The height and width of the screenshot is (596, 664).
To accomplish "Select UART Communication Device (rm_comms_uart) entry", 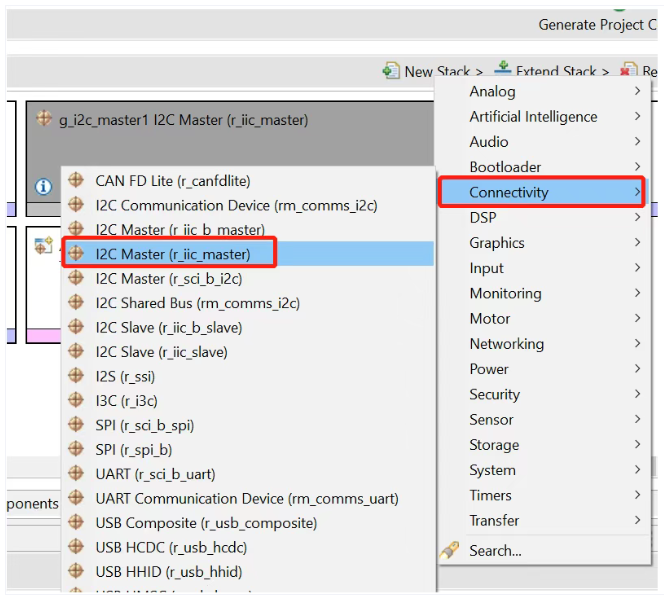I will click(248, 498).
